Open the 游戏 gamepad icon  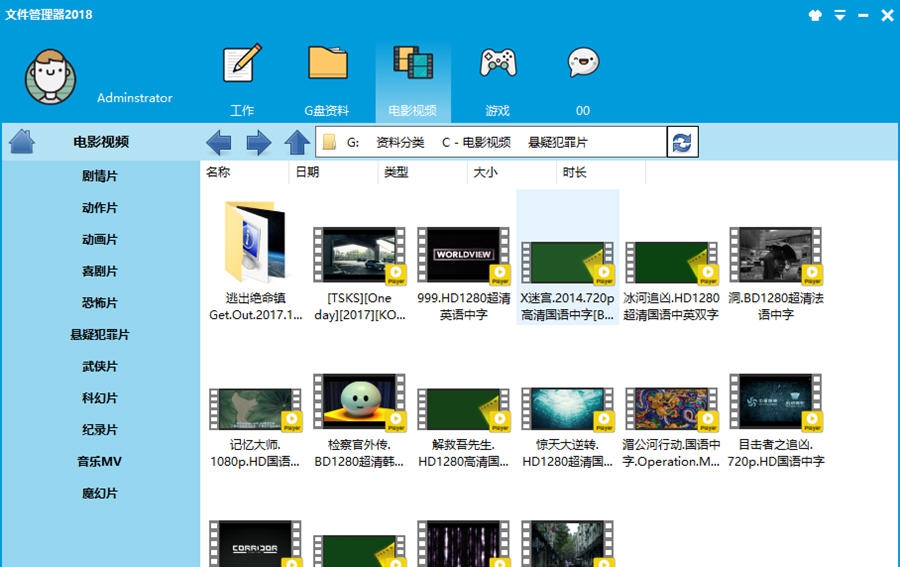point(498,63)
